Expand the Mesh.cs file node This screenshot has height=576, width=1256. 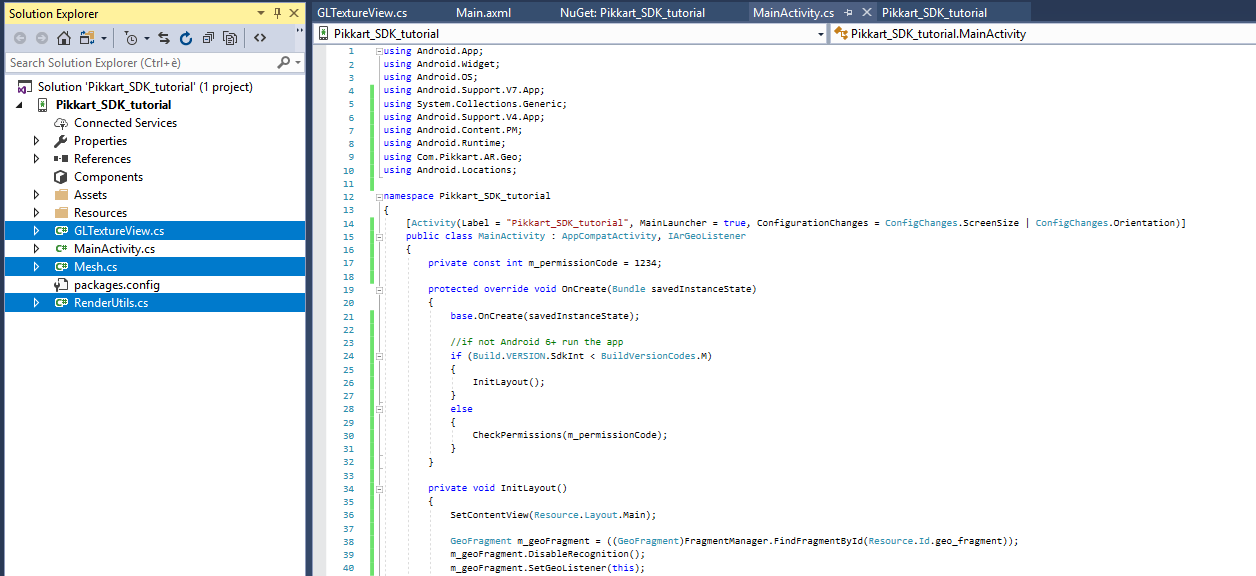[x=37, y=267]
